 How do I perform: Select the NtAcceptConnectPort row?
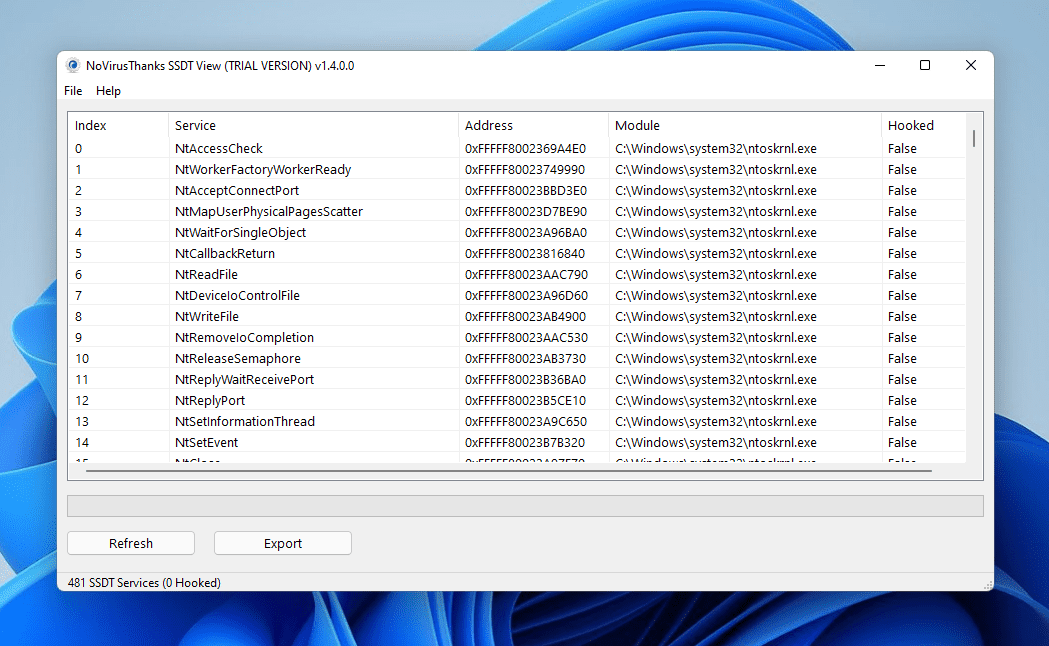(516, 191)
